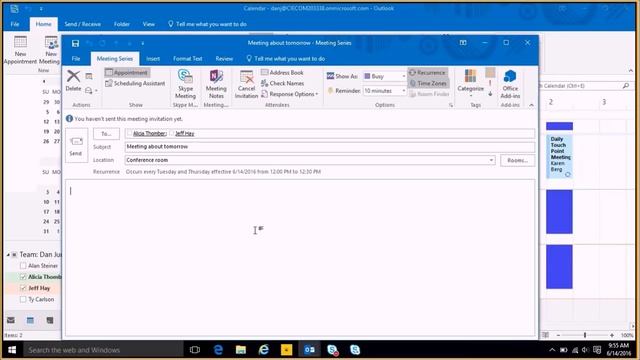This screenshot has width=640, height=360.
Task: Collapse the Team: Dan calendar group
Action: 8,255
